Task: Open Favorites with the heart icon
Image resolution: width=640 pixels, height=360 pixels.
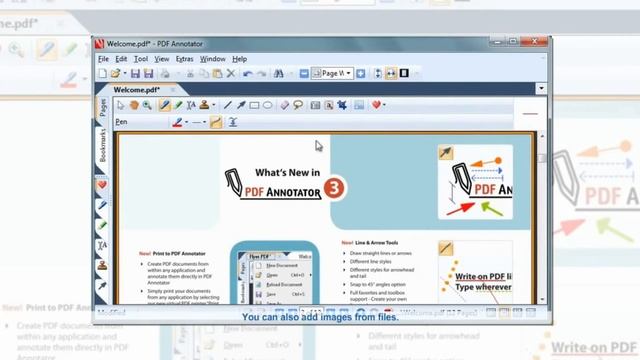Action: pos(376,105)
